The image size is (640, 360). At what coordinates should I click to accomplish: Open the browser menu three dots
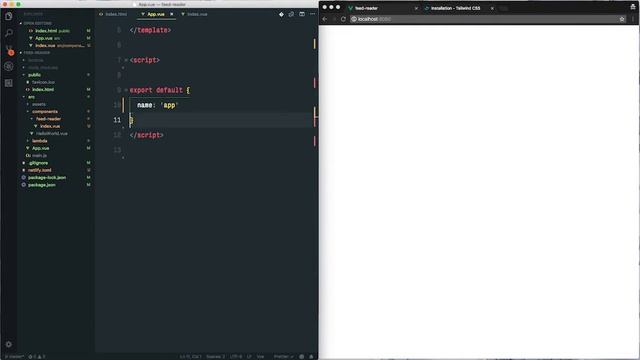(x=633, y=19)
